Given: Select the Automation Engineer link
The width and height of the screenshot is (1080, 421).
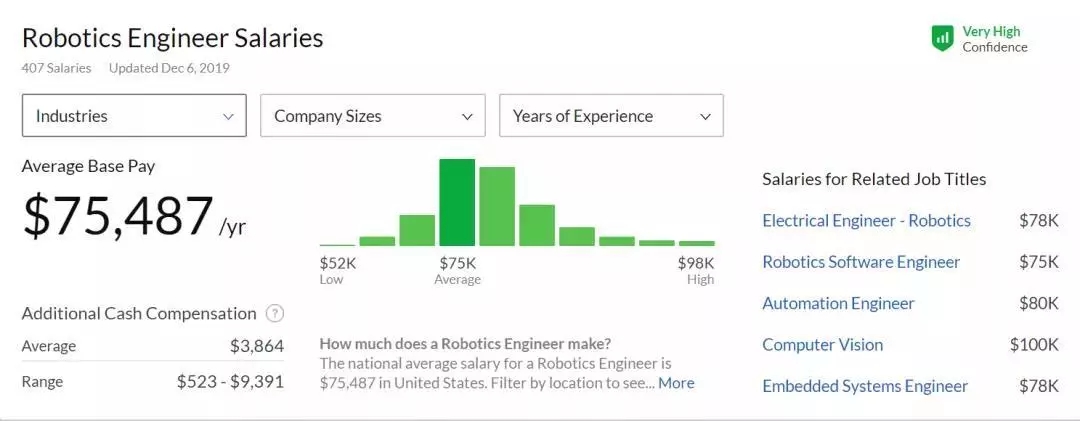Looking at the screenshot, I should (x=838, y=303).
